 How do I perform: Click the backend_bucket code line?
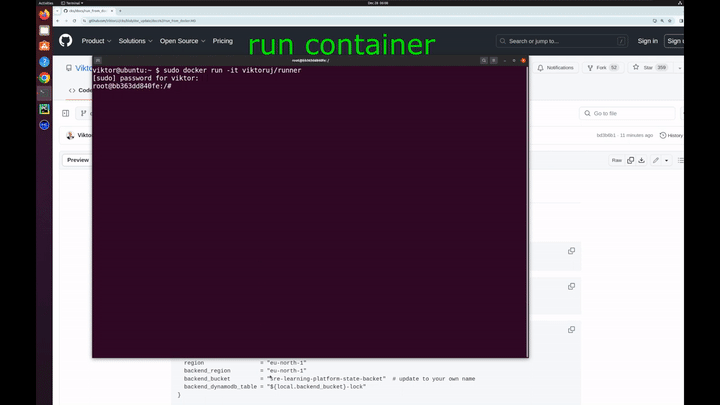tap(329, 379)
